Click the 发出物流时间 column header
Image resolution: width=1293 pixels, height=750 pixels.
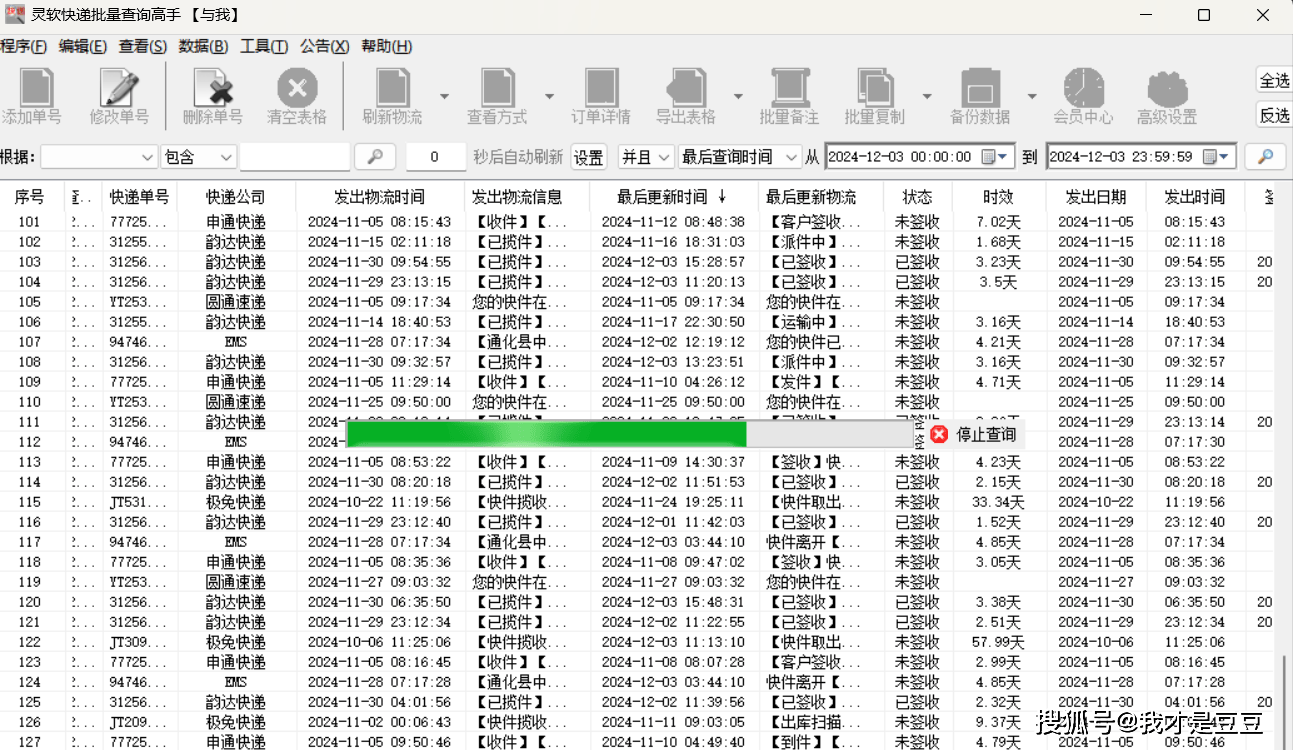pyautogui.click(x=380, y=197)
